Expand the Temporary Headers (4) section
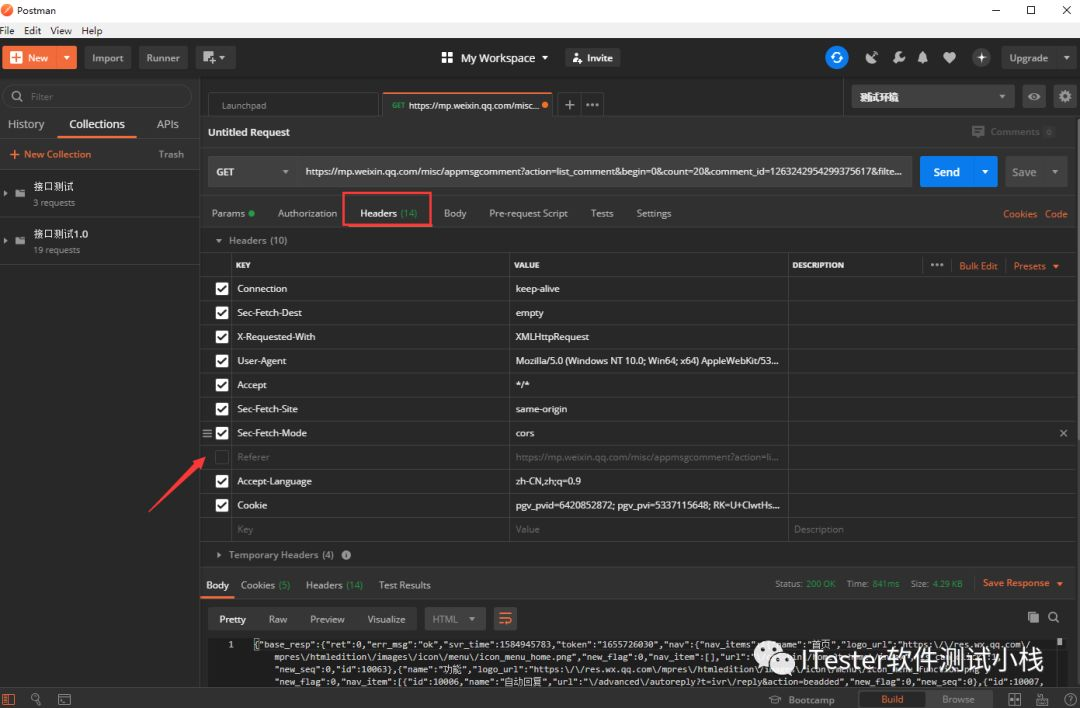Screen dimensions: 1080x708 (x=218, y=555)
